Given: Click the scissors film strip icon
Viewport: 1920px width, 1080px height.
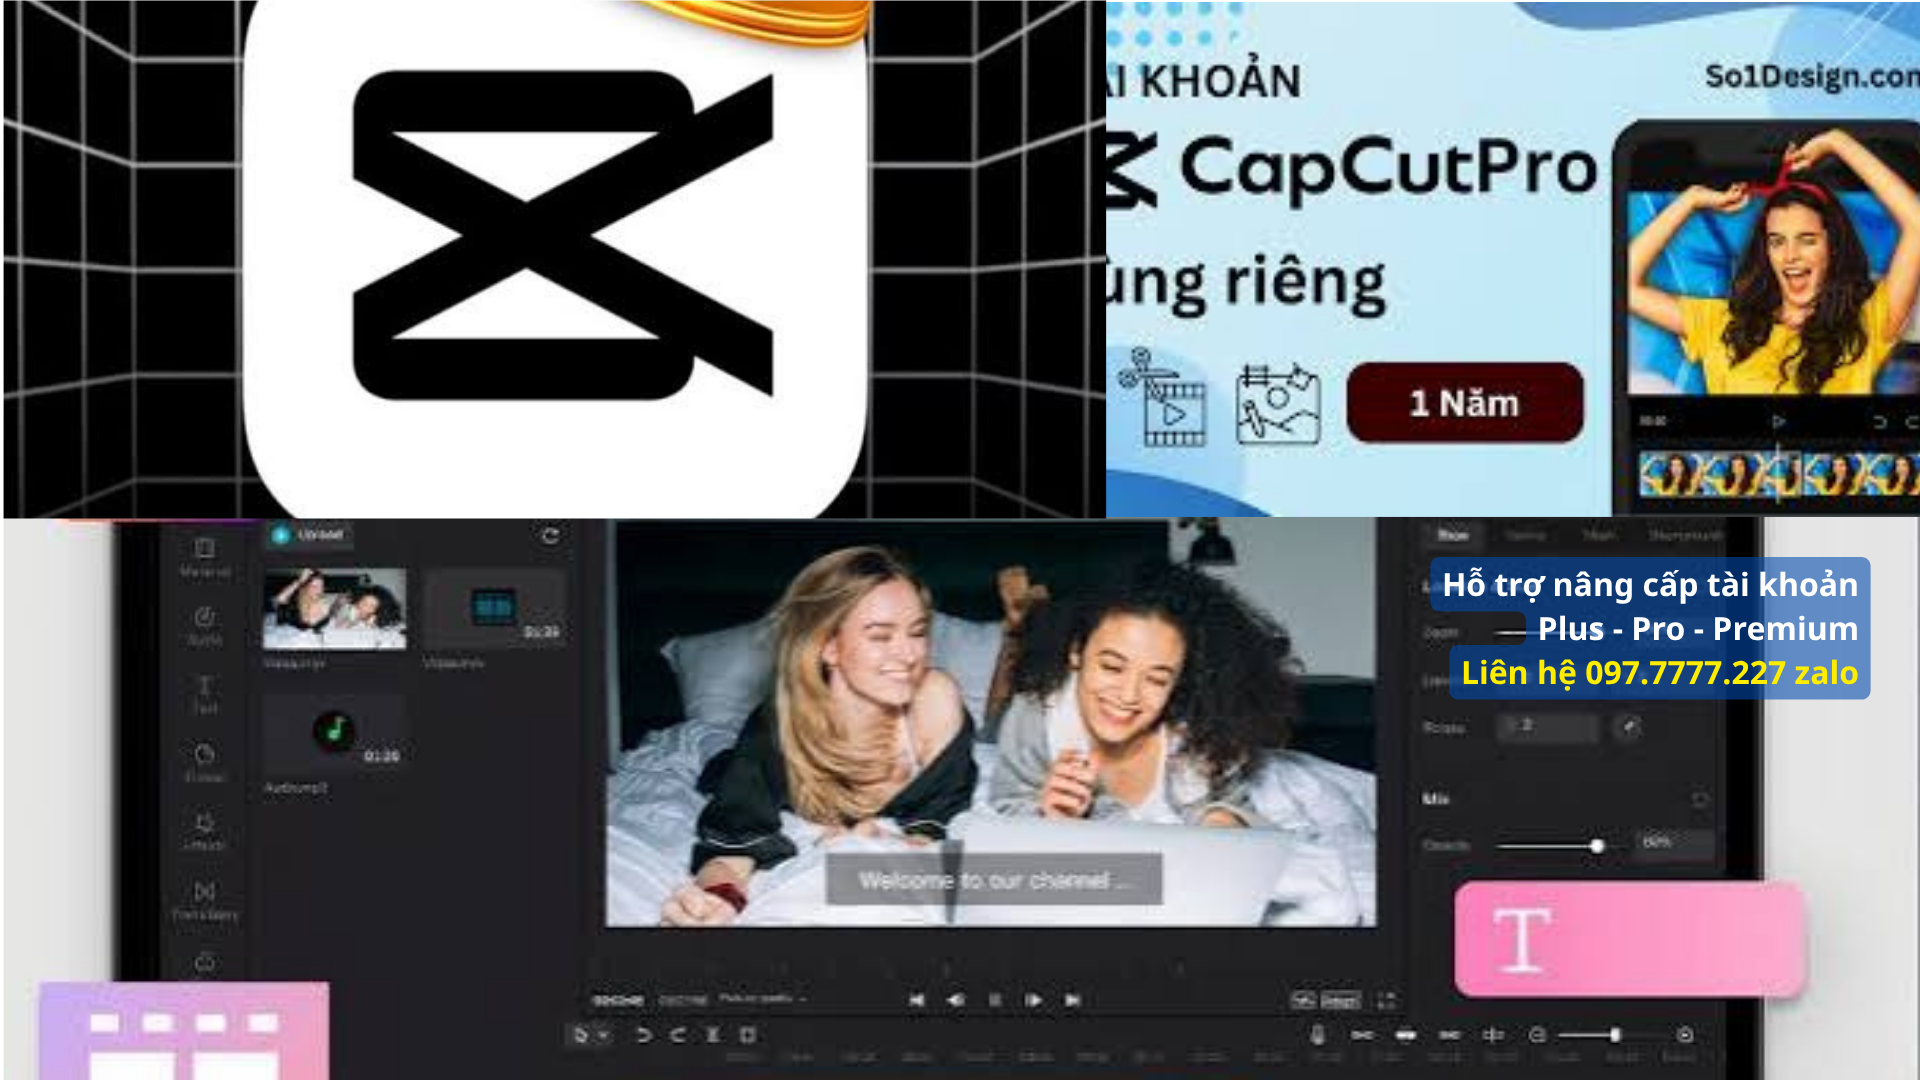Looking at the screenshot, I should point(1163,397).
